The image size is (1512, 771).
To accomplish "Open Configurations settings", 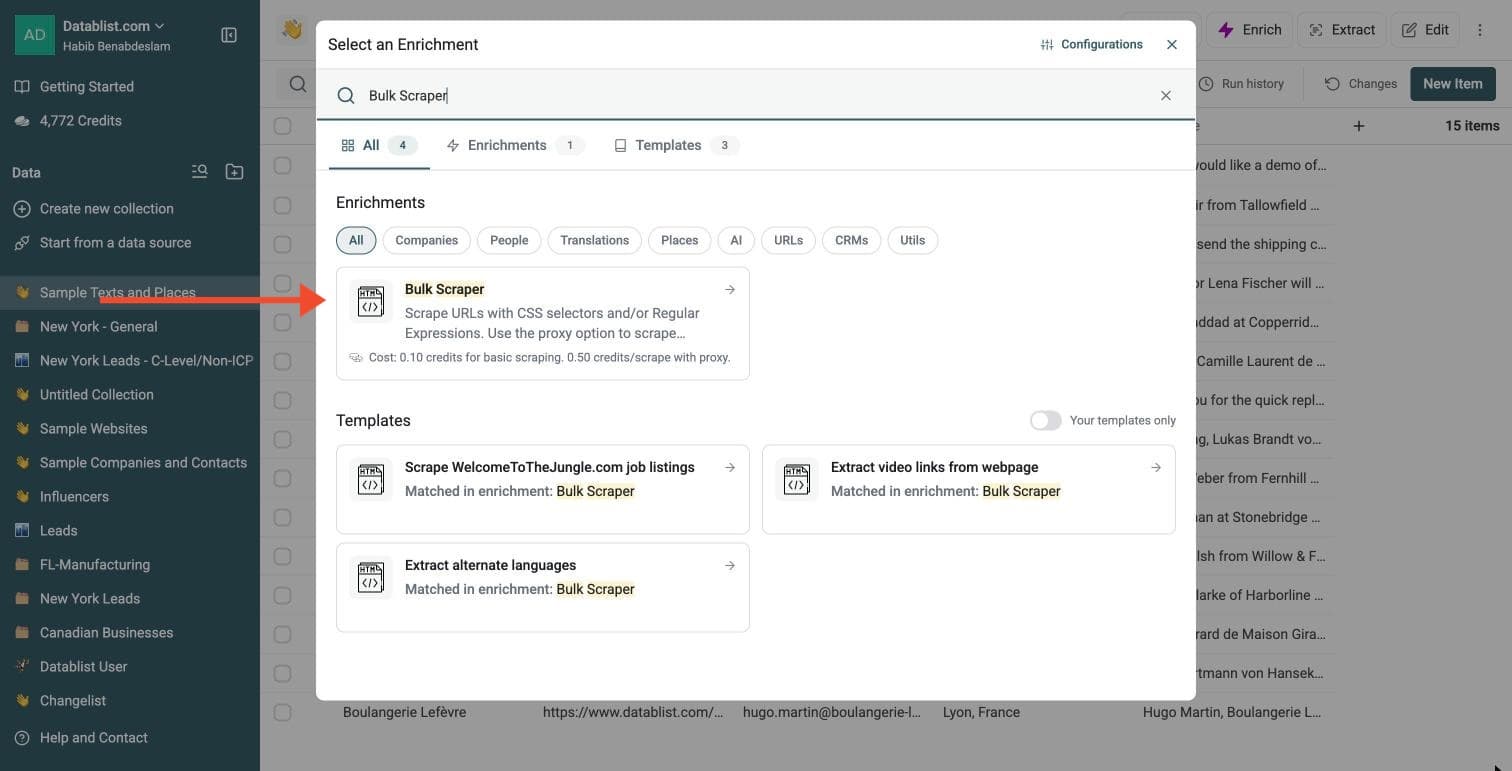I will point(1092,44).
